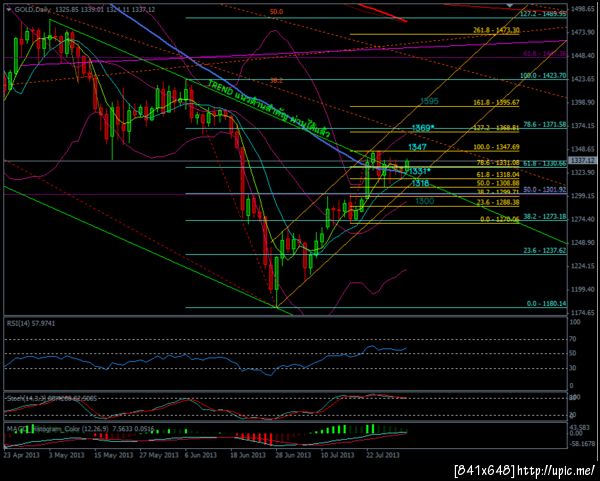
Task: Select the 1174.65 price scale value
Action: pos(583,313)
